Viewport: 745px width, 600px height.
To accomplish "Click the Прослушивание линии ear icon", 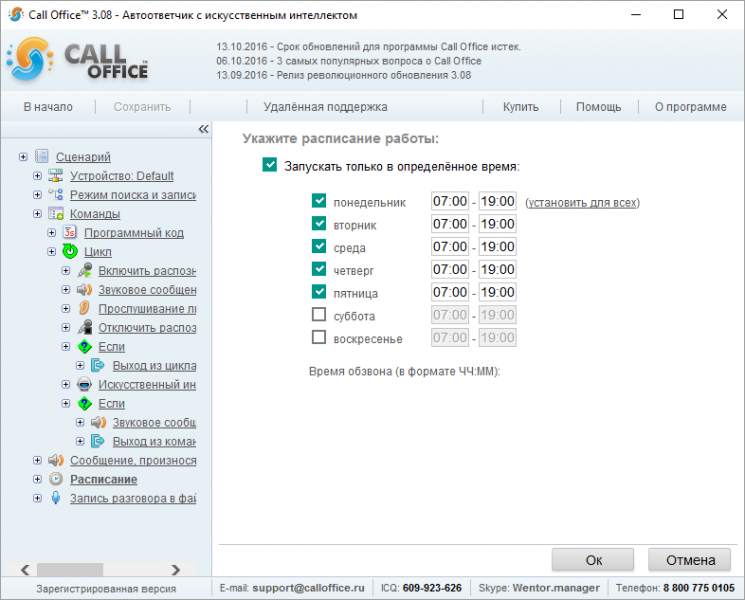I will pos(85,308).
